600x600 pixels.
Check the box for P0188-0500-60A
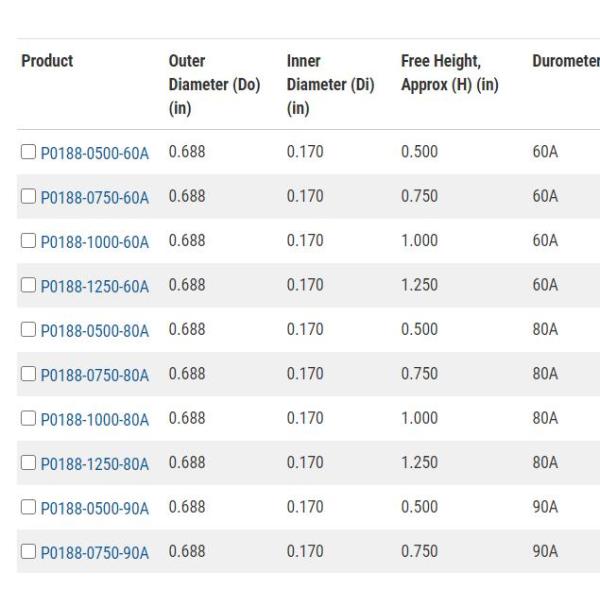pos(28,153)
